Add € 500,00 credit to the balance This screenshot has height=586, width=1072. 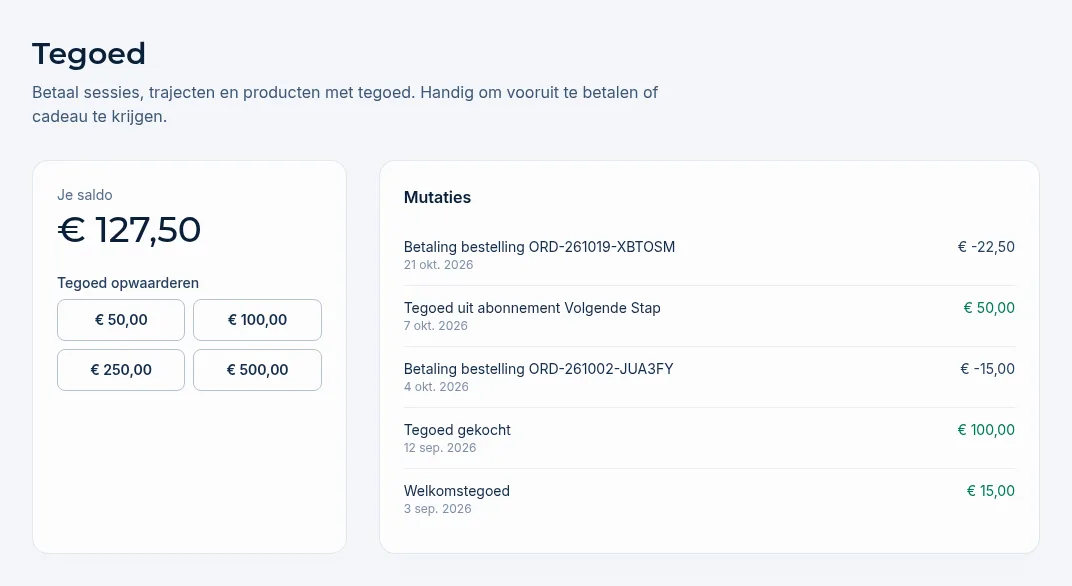coord(257,370)
